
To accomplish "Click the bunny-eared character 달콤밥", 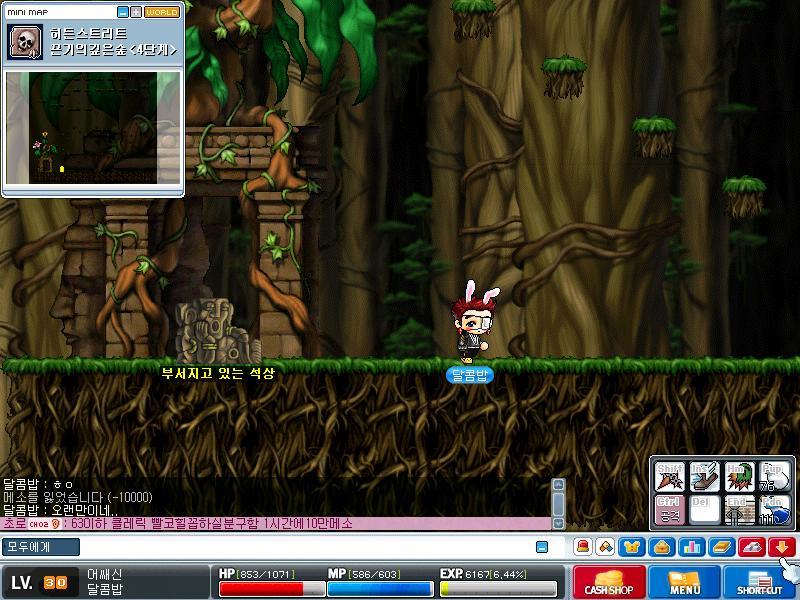I will coord(473,322).
